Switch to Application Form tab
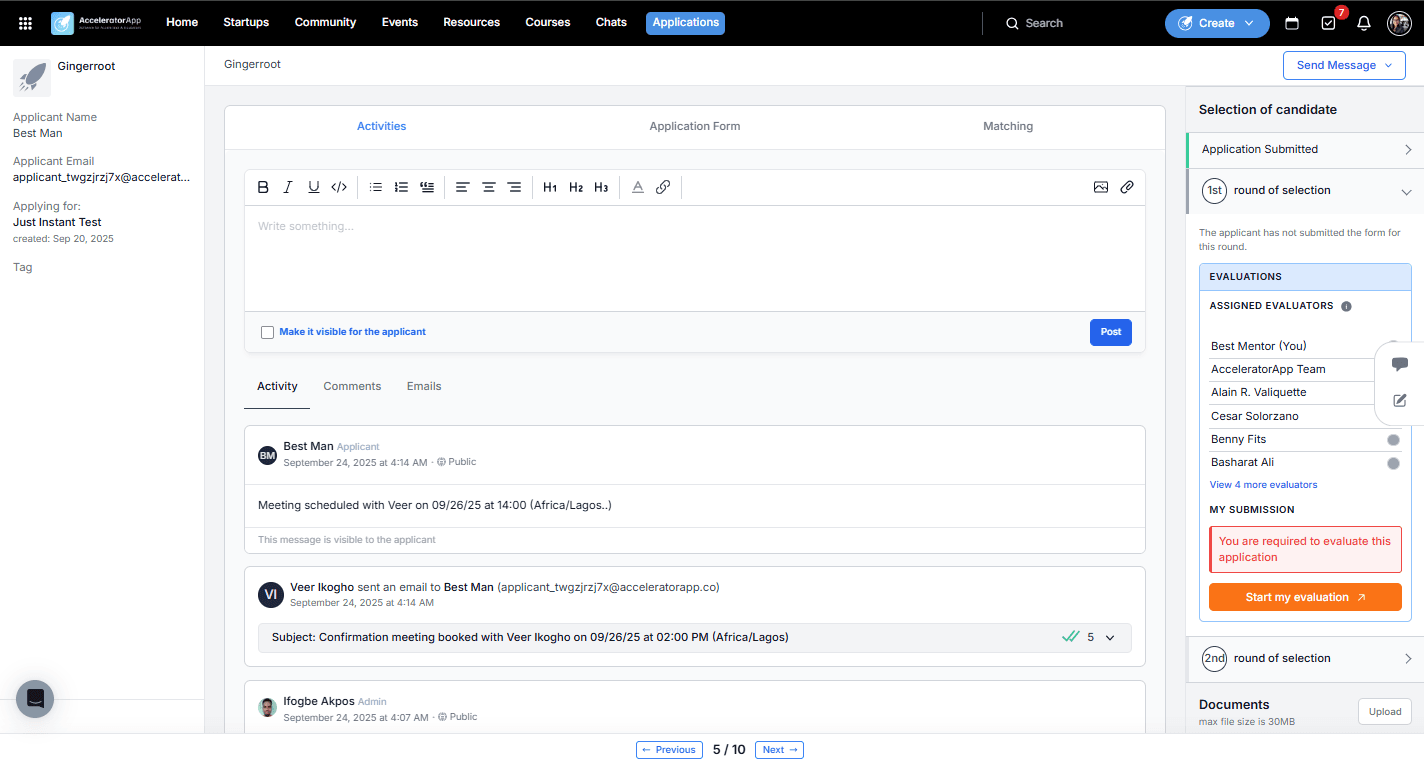This screenshot has width=1424, height=761. point(695,126)
